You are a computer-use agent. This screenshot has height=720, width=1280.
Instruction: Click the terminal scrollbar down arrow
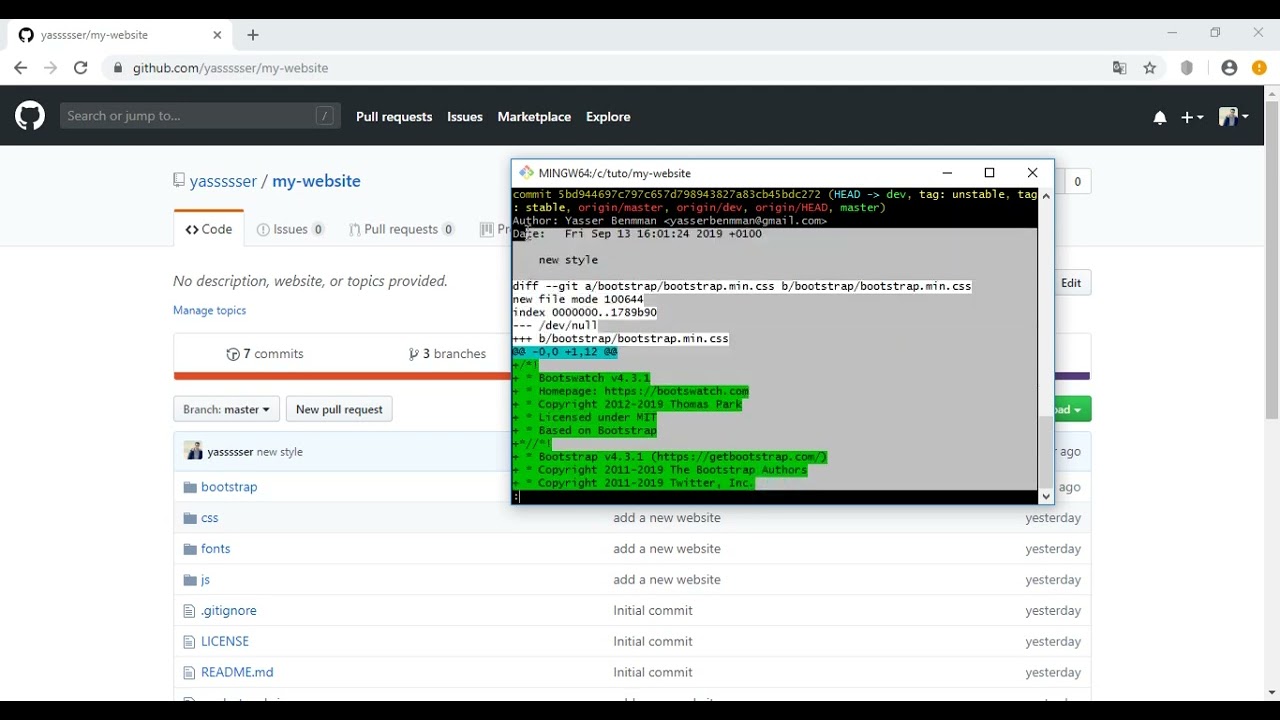(1046, 496)
